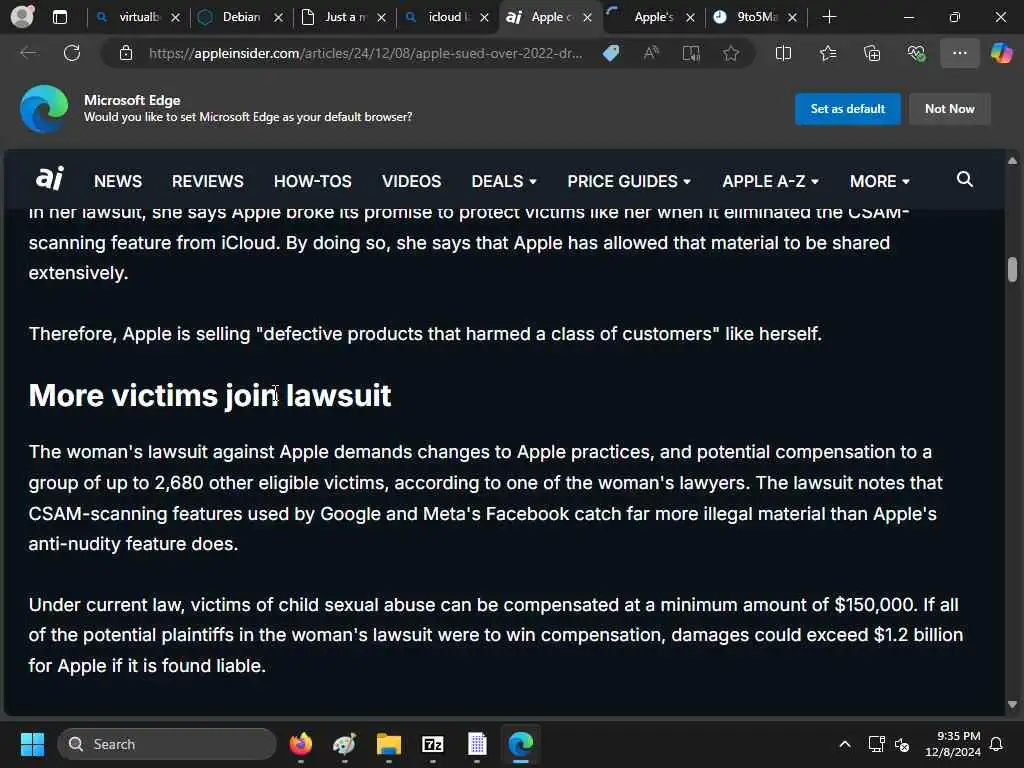Screen dimensions: 1024x768
Task: Open the network status tray icon
Action: click(x=876, y=744)
